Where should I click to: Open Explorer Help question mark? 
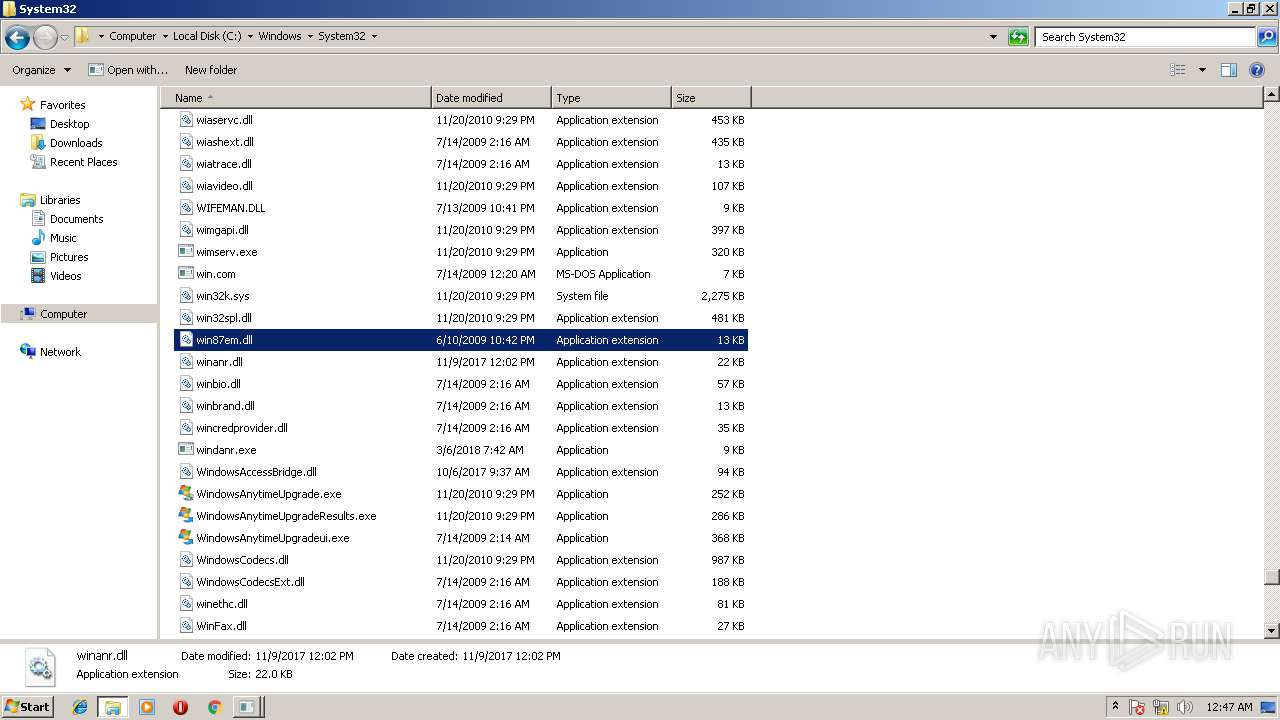point(1257,70)
